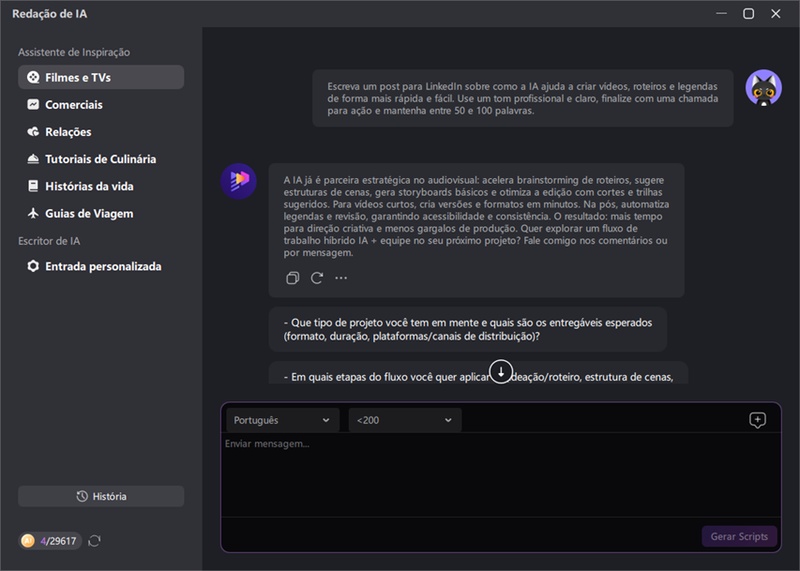Minimize the Redação de IA window

coord(721,14)
